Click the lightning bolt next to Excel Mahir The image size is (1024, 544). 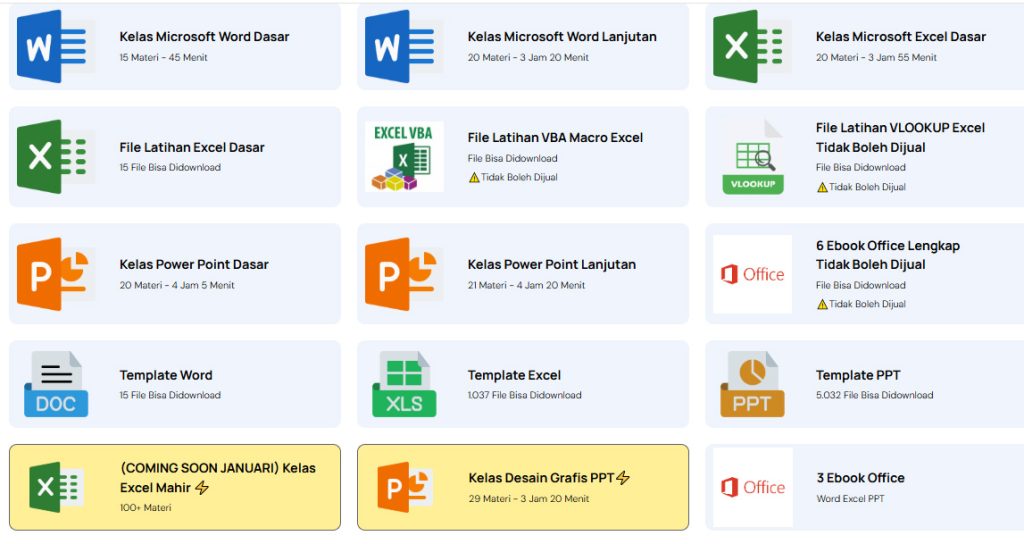(x=202, y=488)
